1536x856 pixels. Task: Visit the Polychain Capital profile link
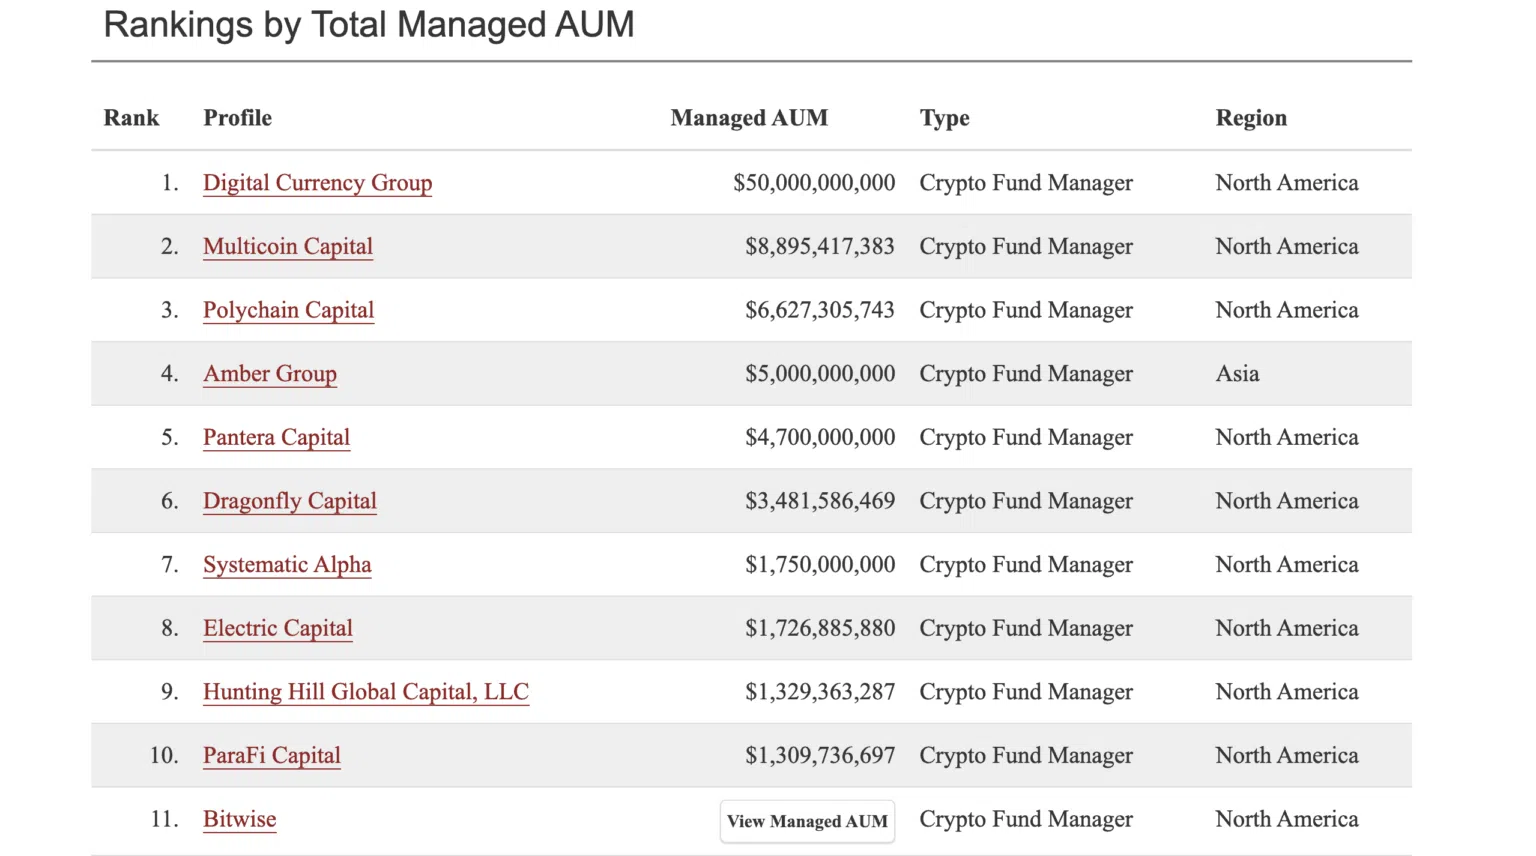(x=288, y=310)
